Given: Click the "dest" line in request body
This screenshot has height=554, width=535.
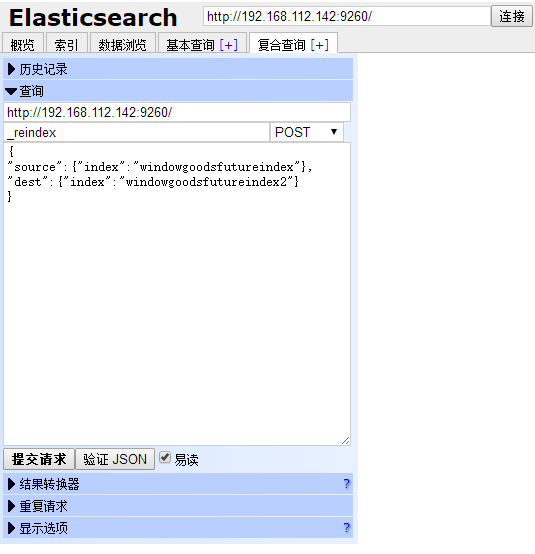Looking at the screenshot, I should click(x=153, y=182).
